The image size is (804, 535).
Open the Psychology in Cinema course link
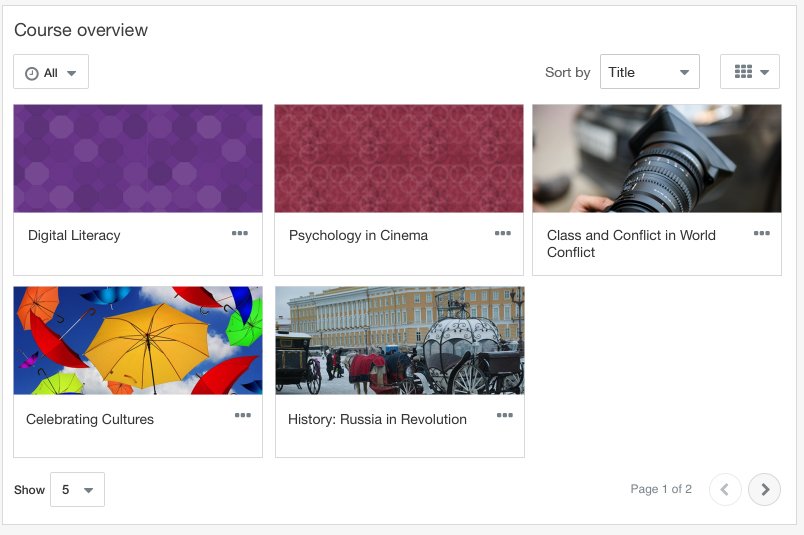(x=358, y=235)
